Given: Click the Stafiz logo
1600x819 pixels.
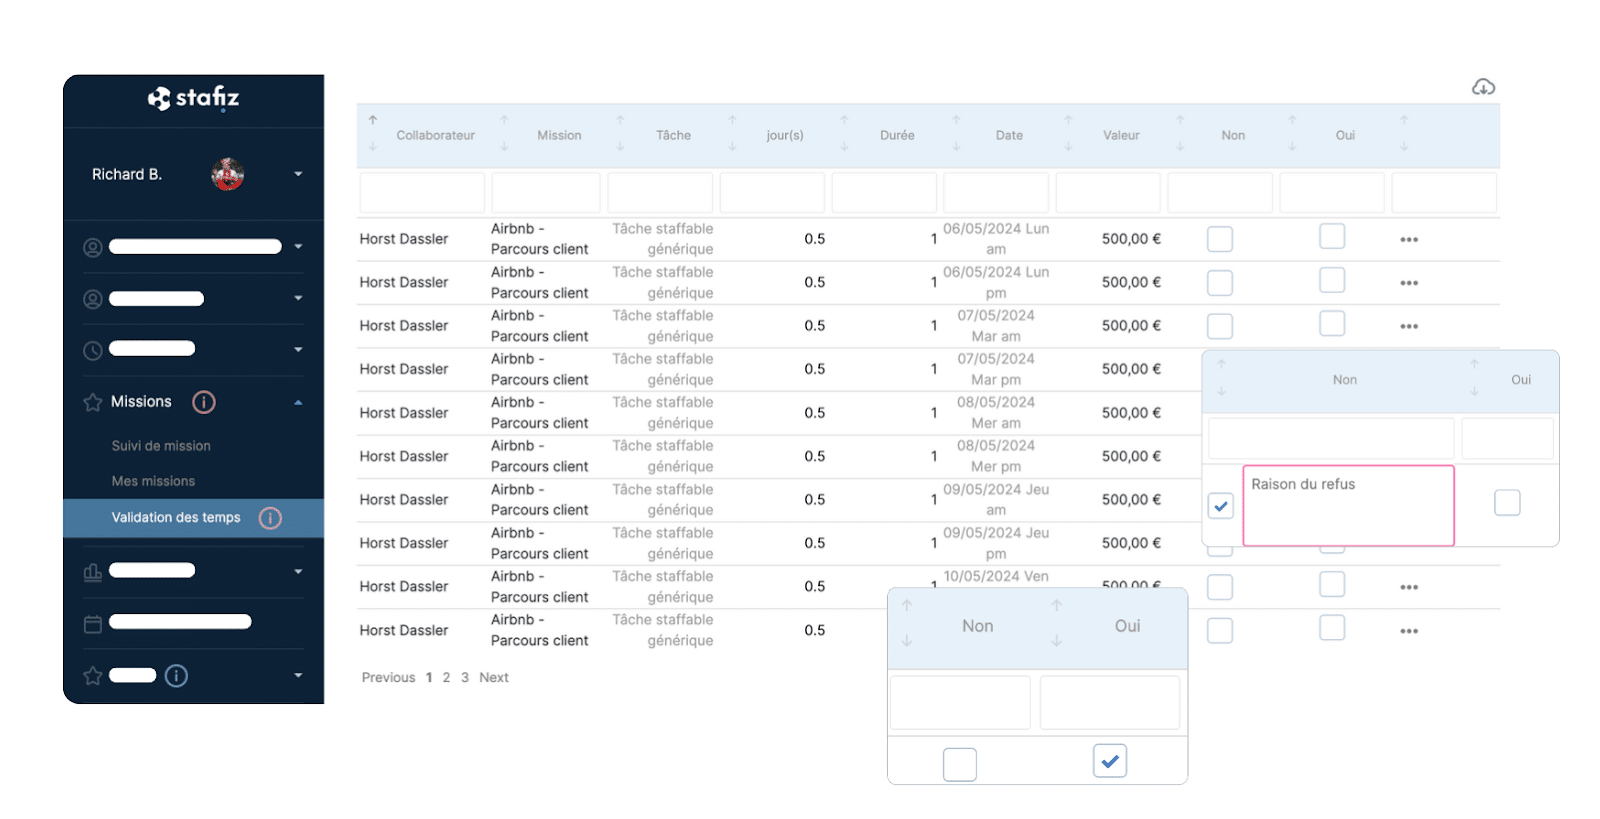Looking at the screenshot, I should point(194,98).
